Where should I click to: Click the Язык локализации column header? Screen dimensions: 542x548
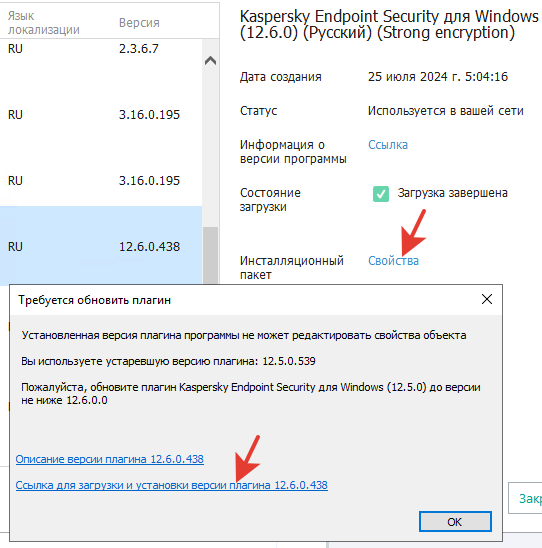coord(44,23)
